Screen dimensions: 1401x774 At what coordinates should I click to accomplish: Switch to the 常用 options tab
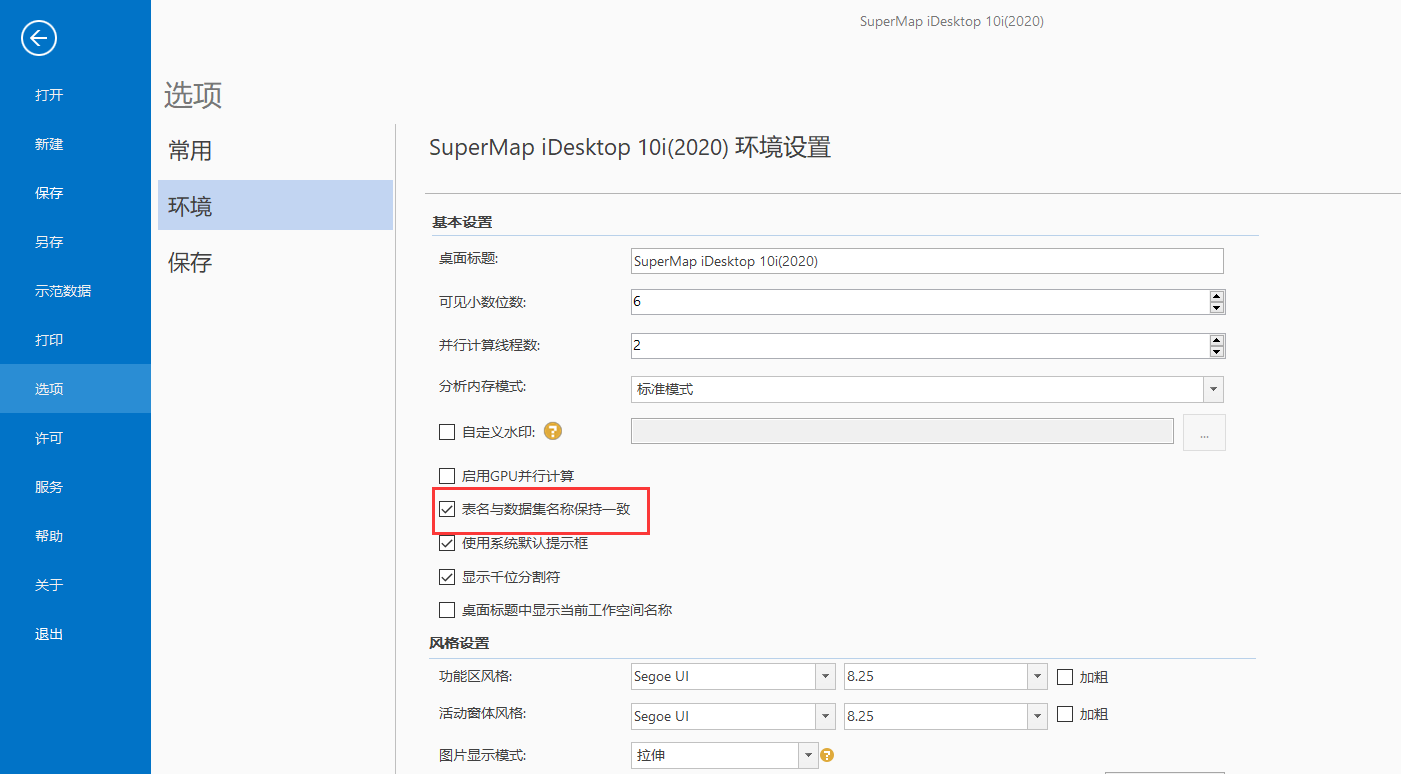point(275,151)
